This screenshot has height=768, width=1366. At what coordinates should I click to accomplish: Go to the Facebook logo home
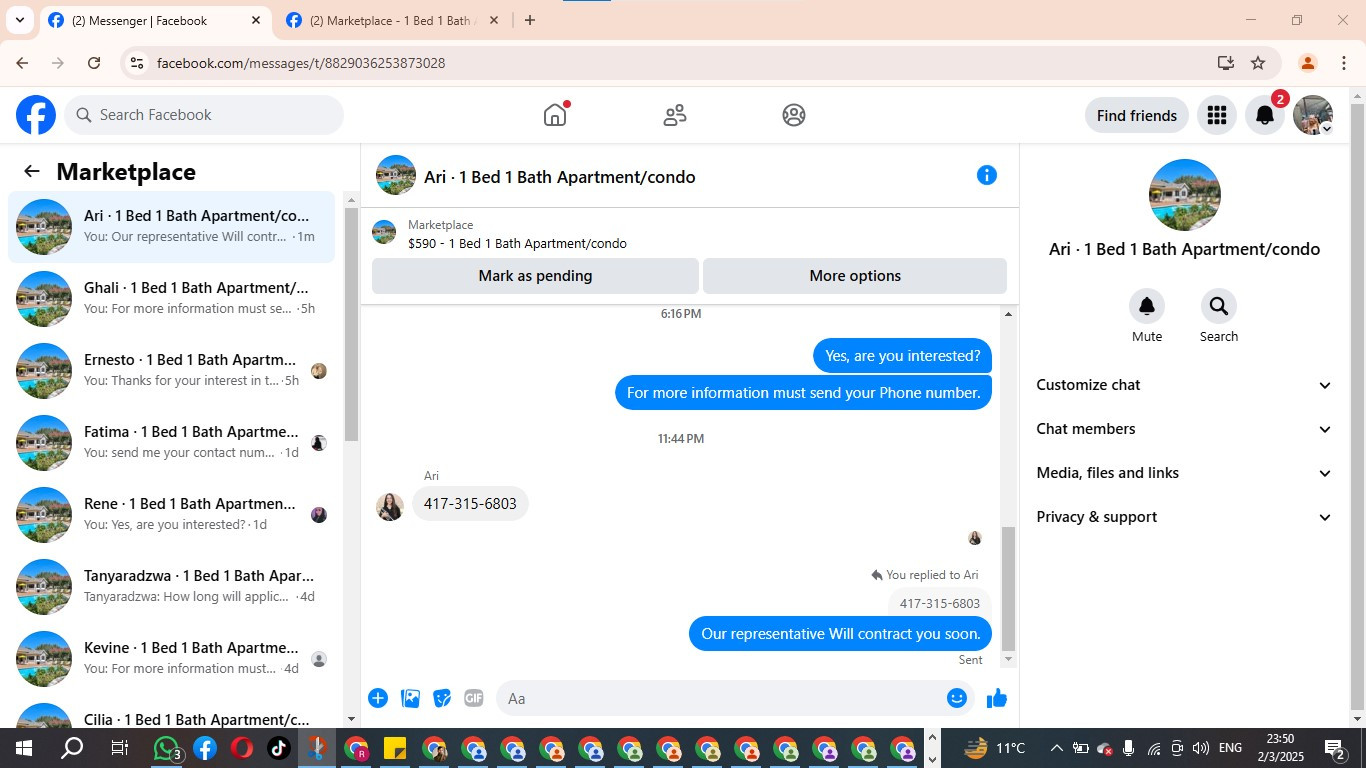(x=36, y=115)
